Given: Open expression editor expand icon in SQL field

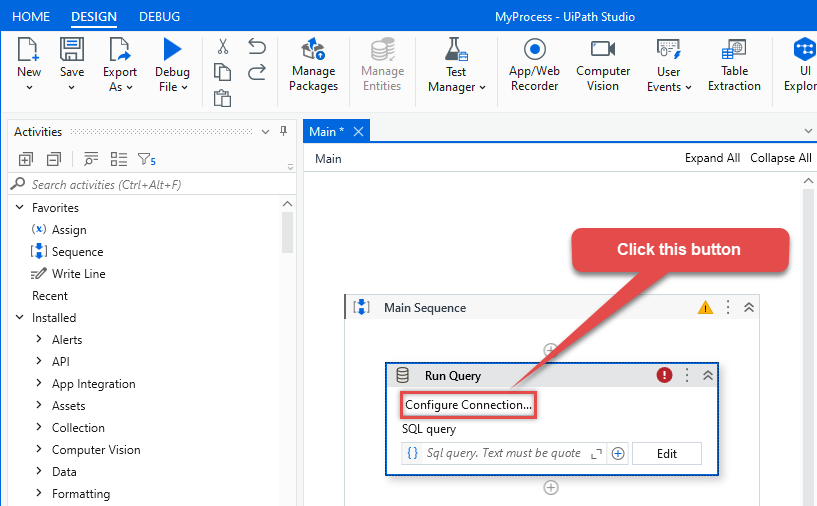Looking at the screenshot, I should (596, 454).
